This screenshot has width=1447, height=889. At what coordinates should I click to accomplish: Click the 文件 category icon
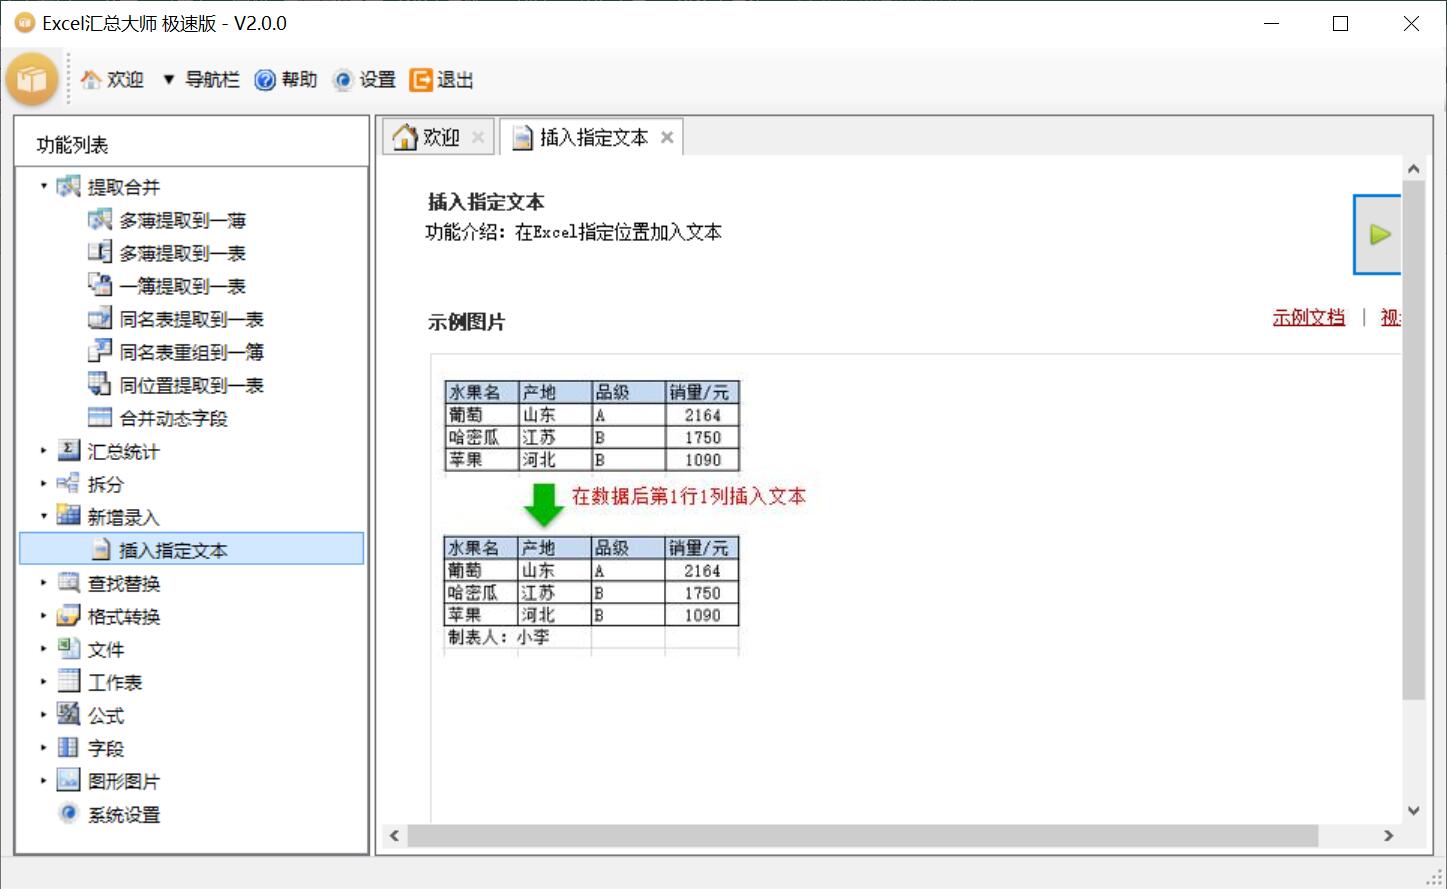click(x=69, y=648)
